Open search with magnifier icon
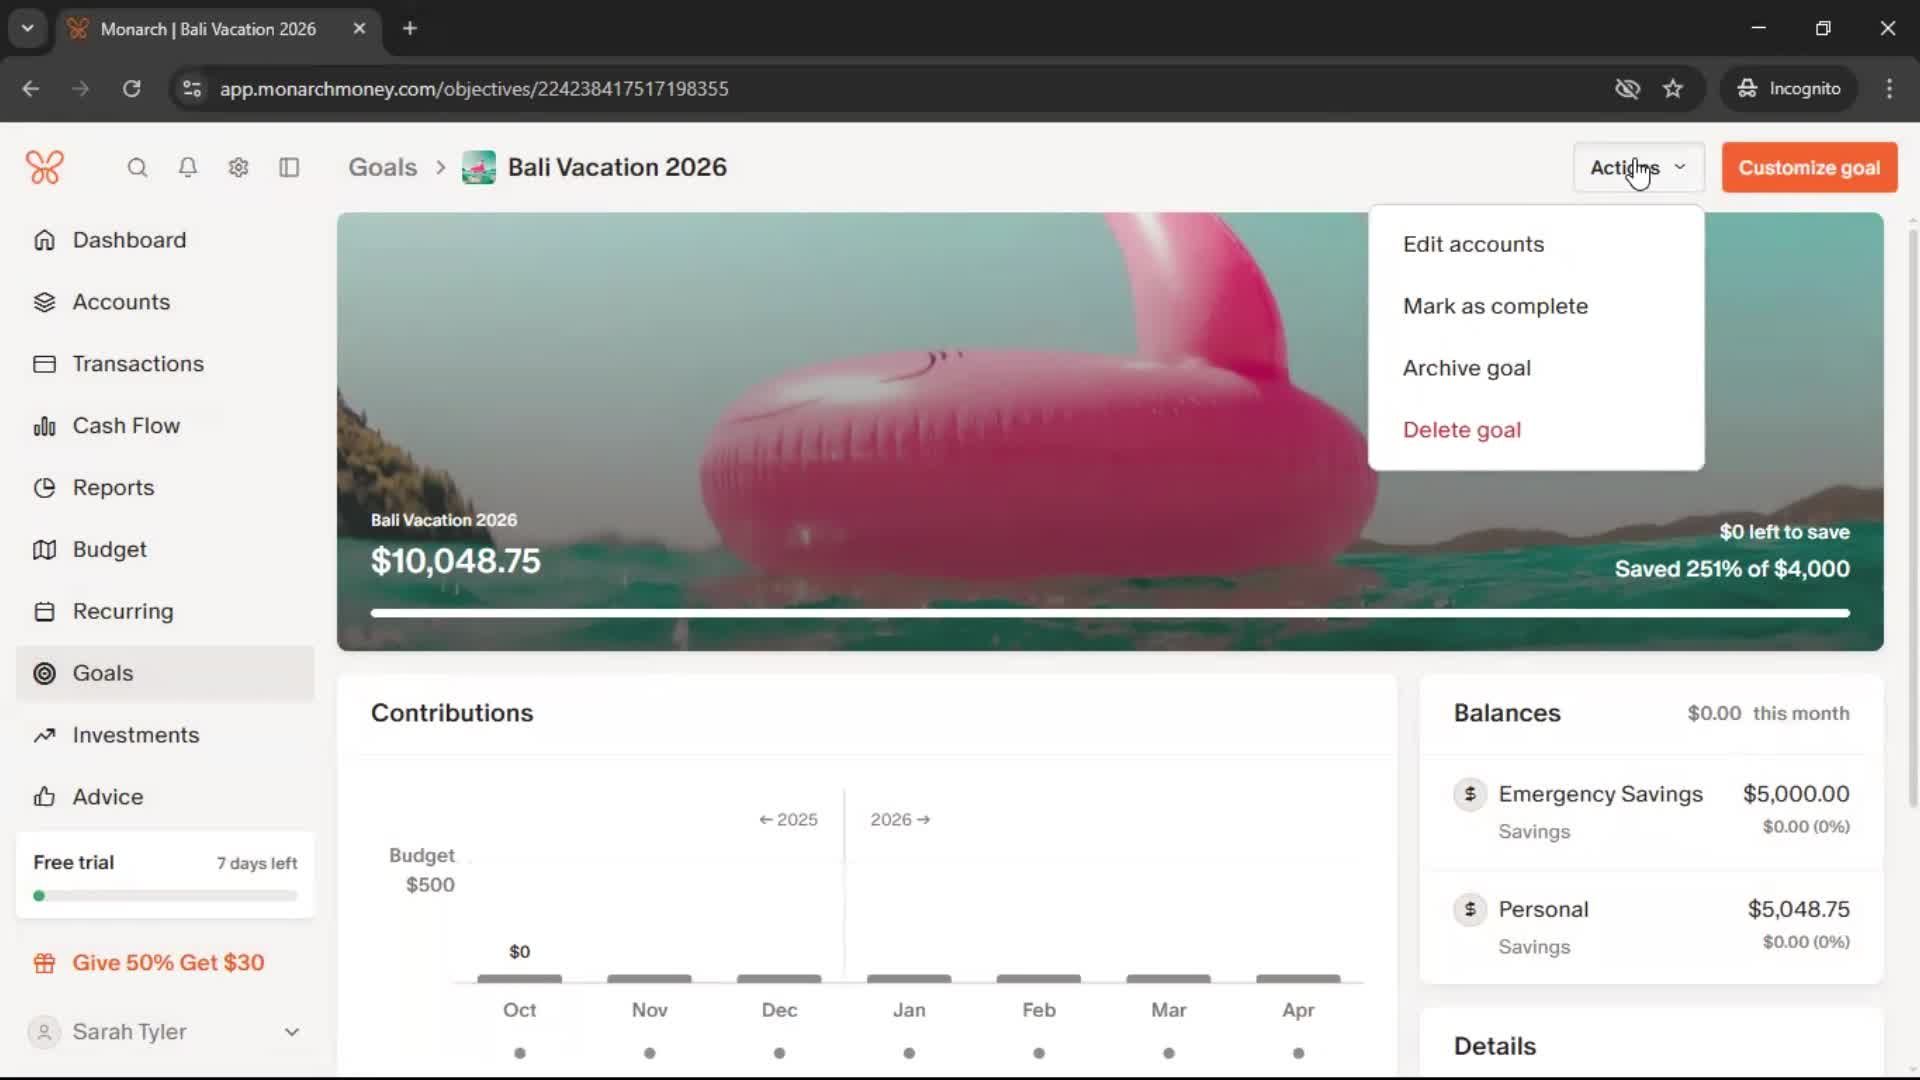The width and height of the screenshot is (1920, 1080). click(x=137, y=167)
